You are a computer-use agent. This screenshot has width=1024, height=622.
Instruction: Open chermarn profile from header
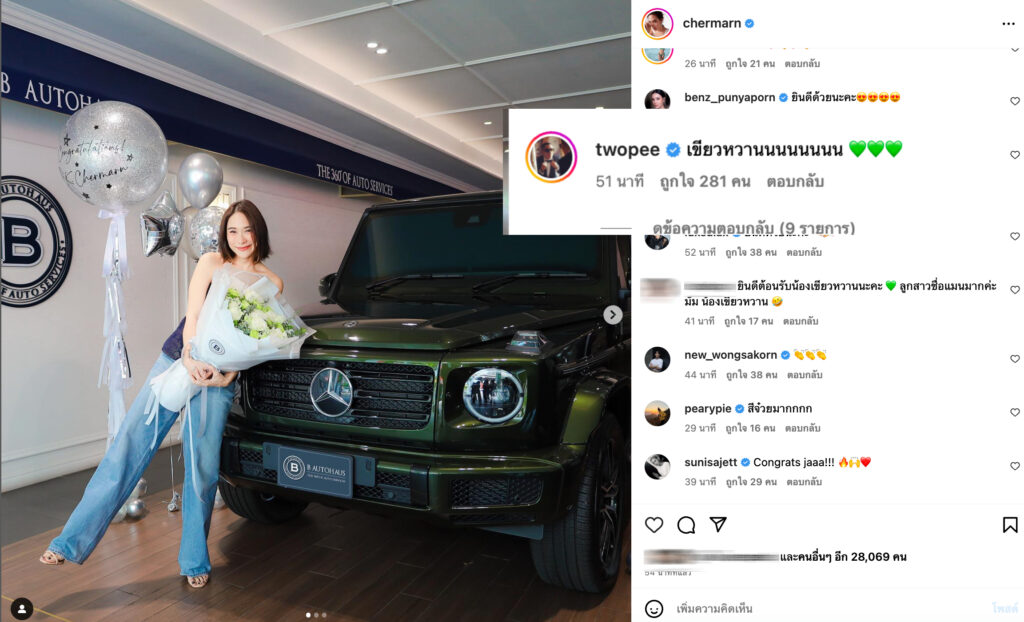[x=711, y=24]
